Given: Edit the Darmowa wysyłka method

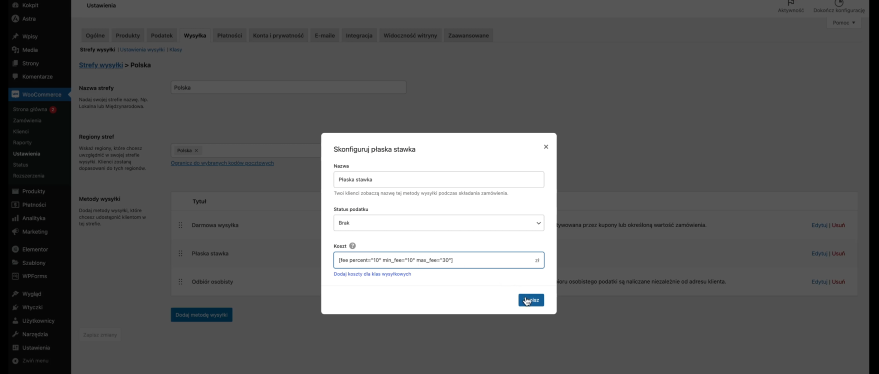Looking at the screenshot, I should pyautogui.click(x=819, y=225).
